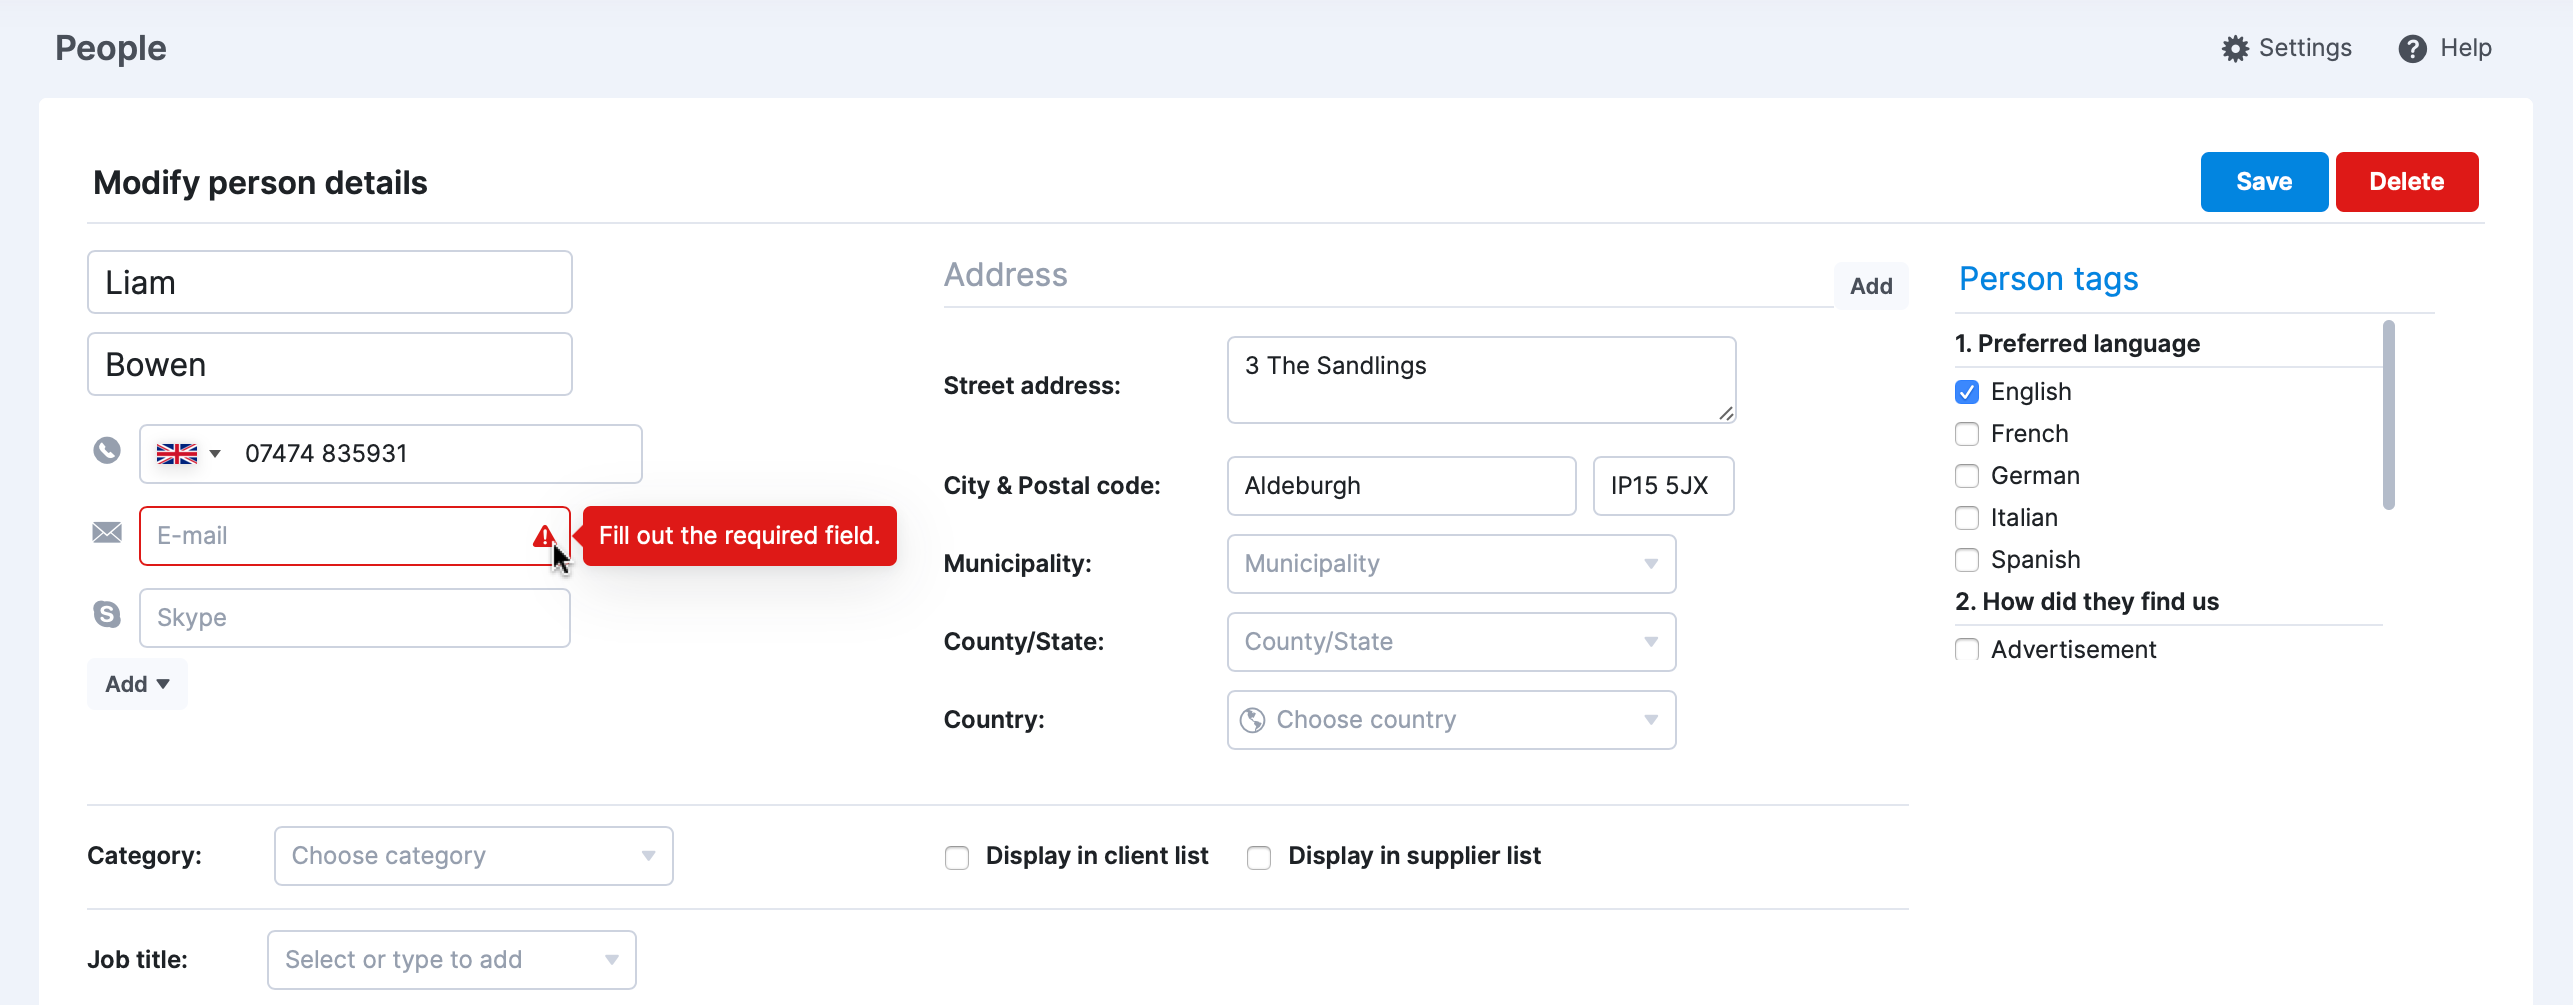Click the Street address text area
Screen dimensions: 2573x1005
pos(1480,380)
